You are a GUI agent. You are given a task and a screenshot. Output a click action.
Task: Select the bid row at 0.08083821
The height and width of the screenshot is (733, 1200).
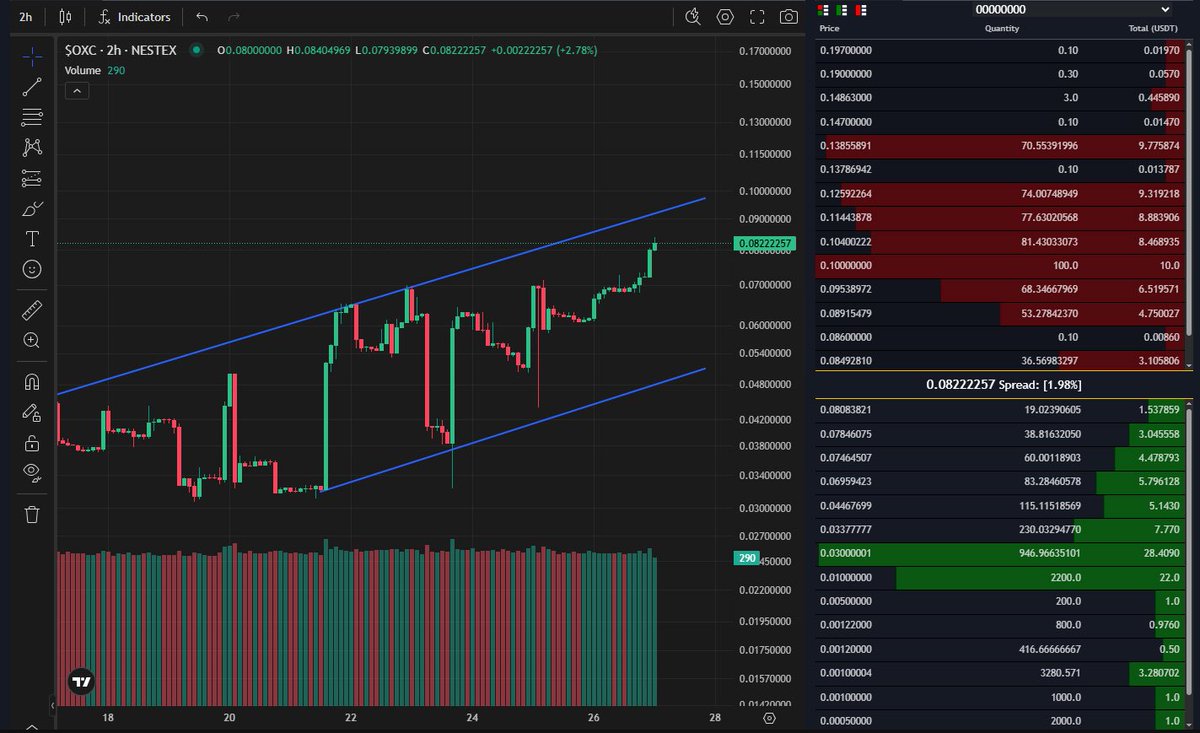click(x=1000, y=410)
